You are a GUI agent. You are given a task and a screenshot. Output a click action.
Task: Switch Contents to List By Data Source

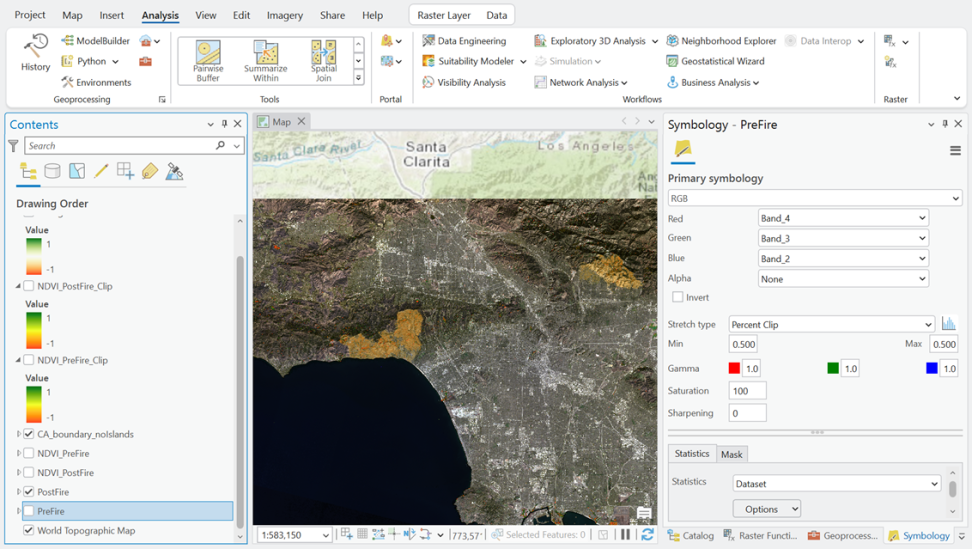(53, 172)
